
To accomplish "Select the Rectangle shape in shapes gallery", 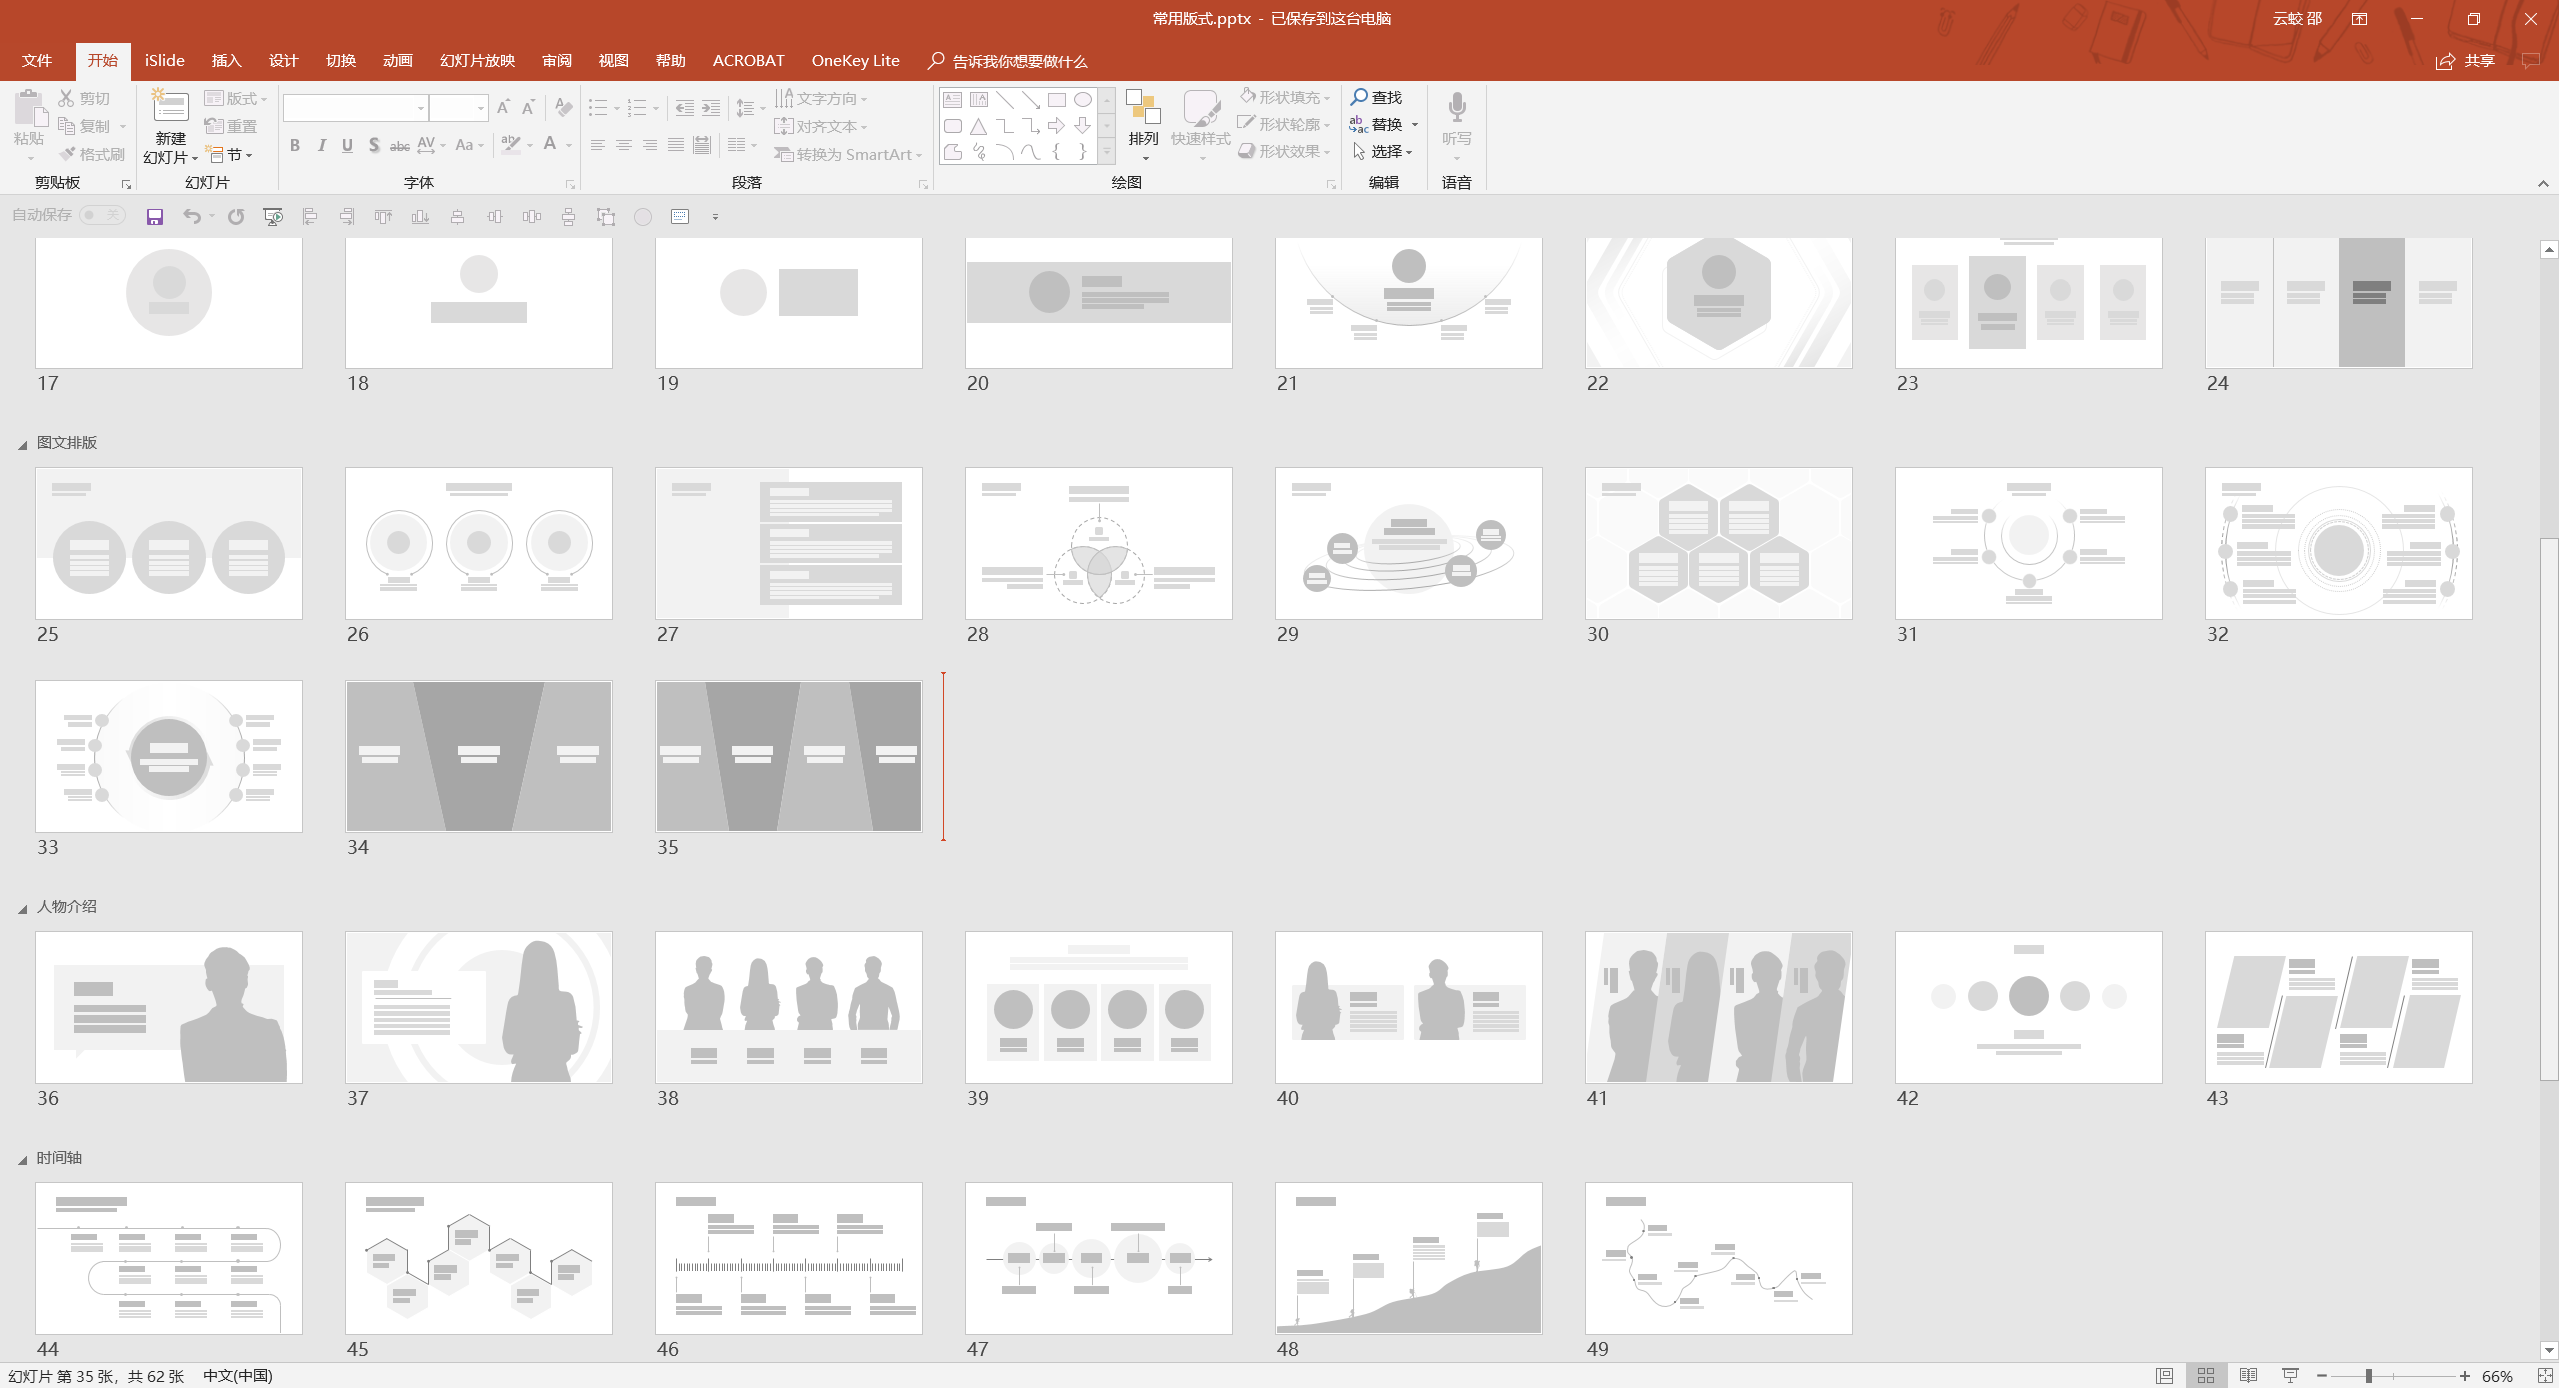I will pos(1056,99).
